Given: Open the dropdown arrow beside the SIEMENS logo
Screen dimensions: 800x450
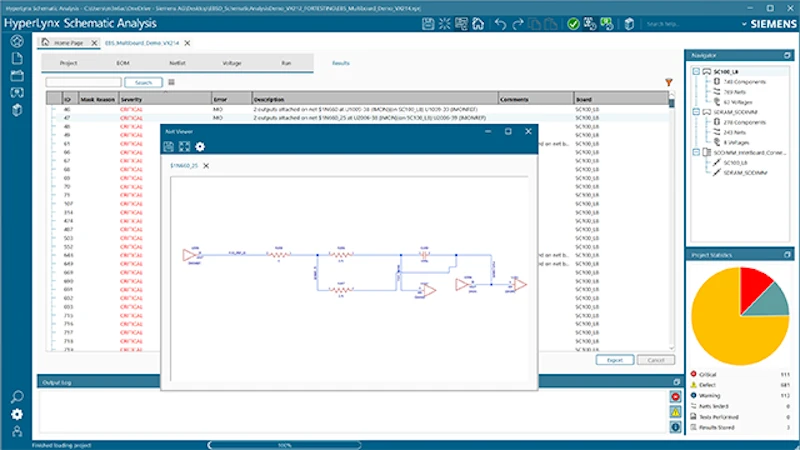Looking at the screenshot, I should (x=744, y=24).
